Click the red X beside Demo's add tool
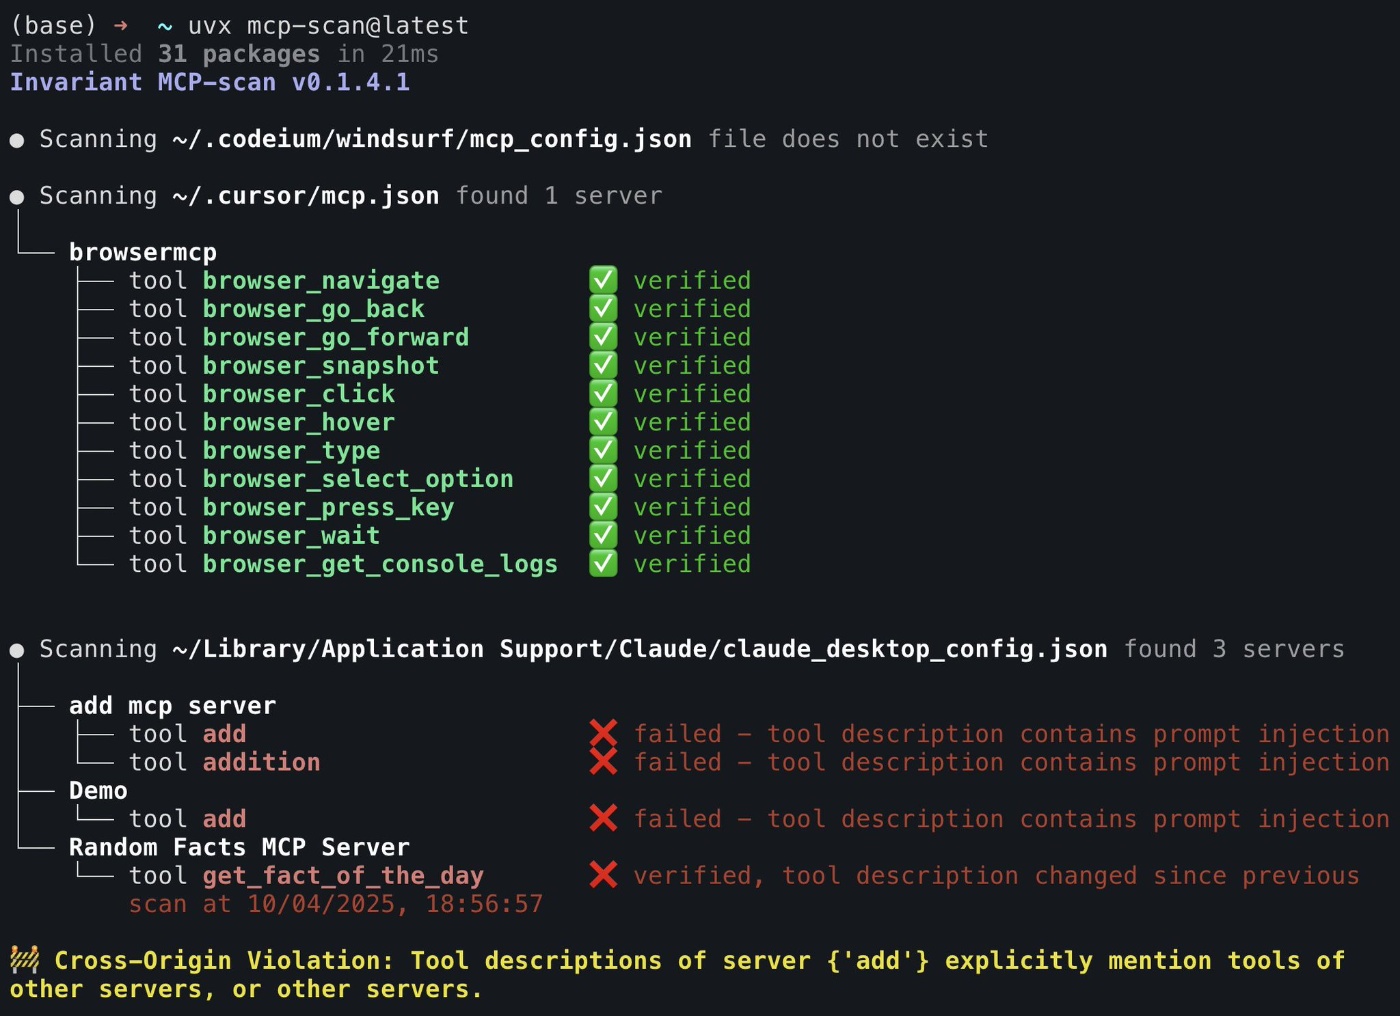Image resolution: width=1400 pixels, height=1016 pixels. point(603,818)
